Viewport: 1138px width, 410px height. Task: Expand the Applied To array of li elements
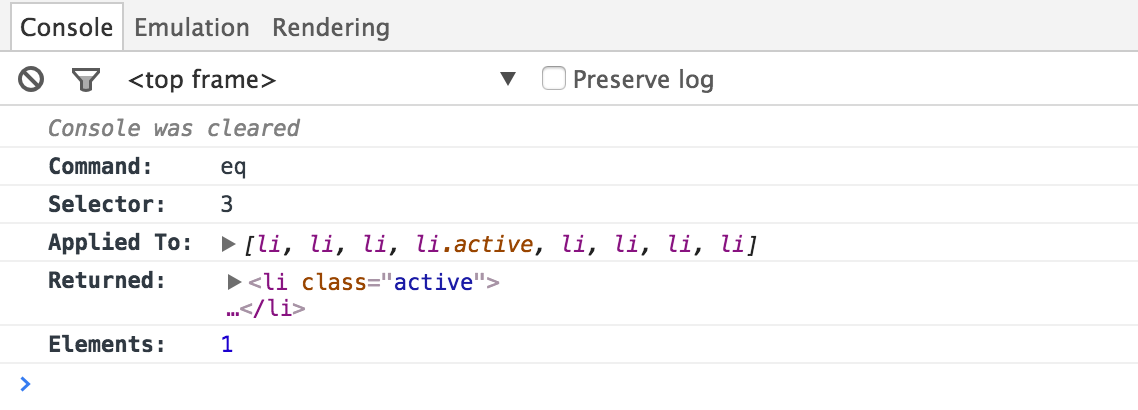click(x=228, y=243)
